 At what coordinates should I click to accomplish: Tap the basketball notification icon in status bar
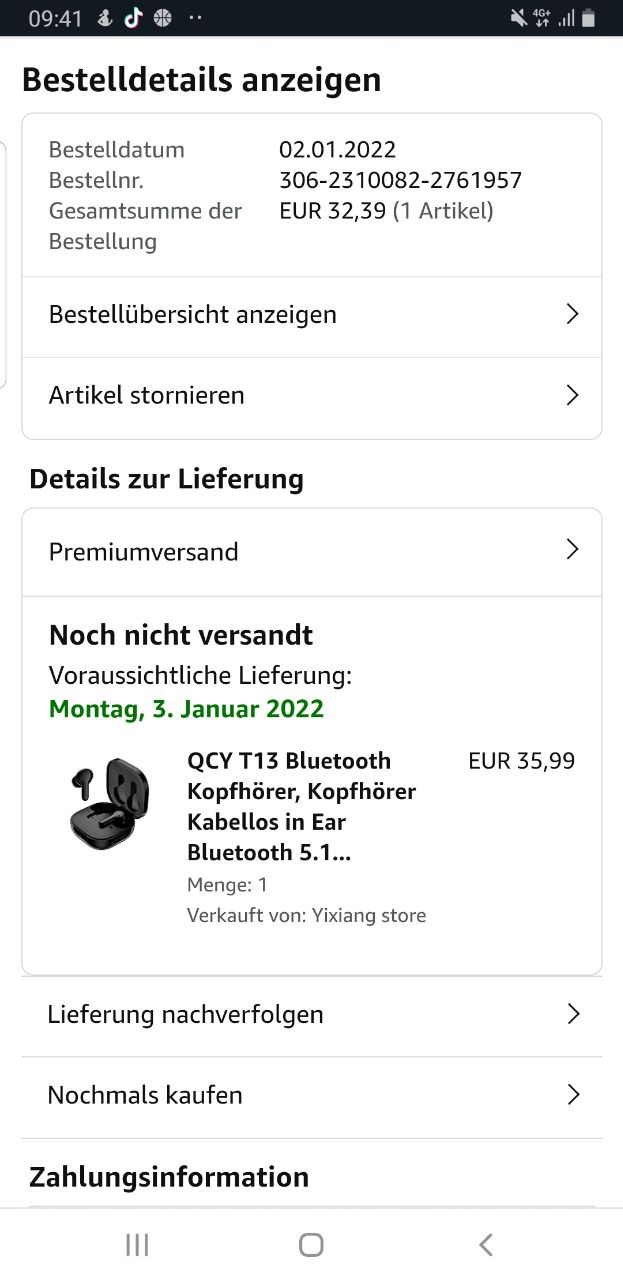tap(162, 18)
